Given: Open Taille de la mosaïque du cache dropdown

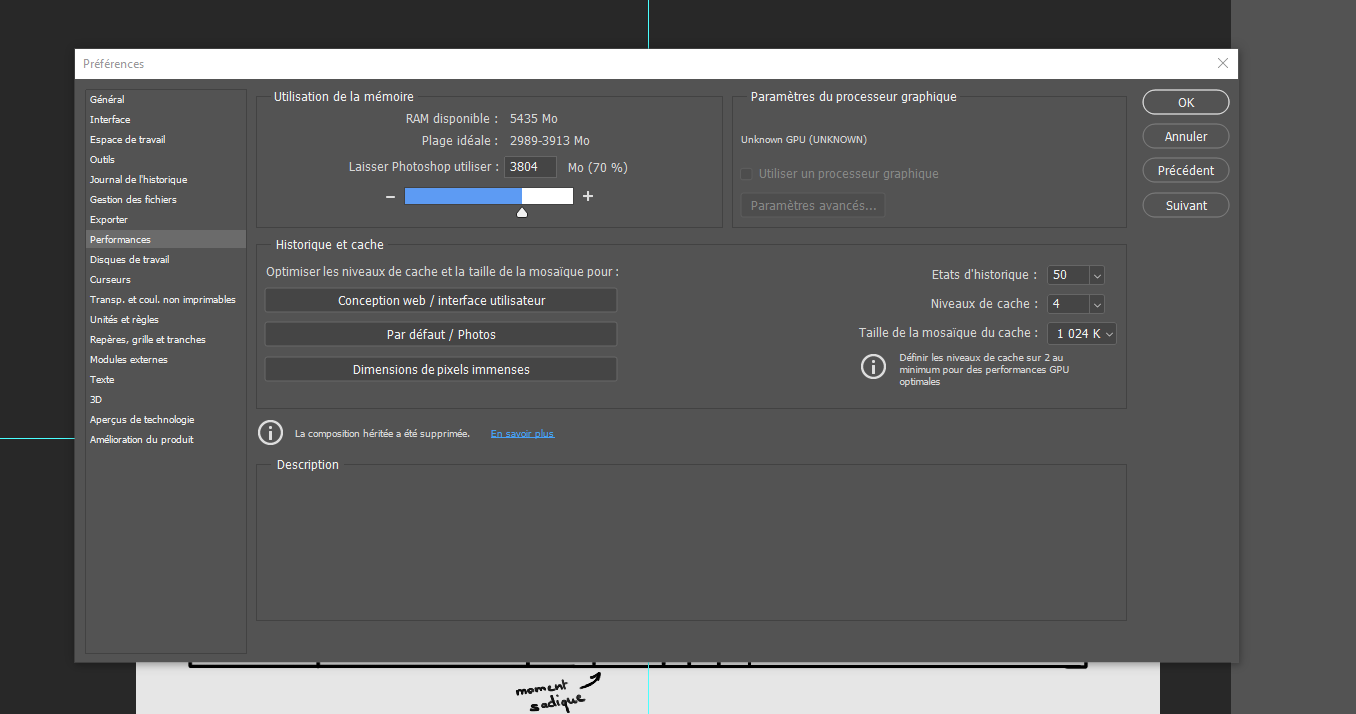Looking at the screenshot, I should [1109, 334].
